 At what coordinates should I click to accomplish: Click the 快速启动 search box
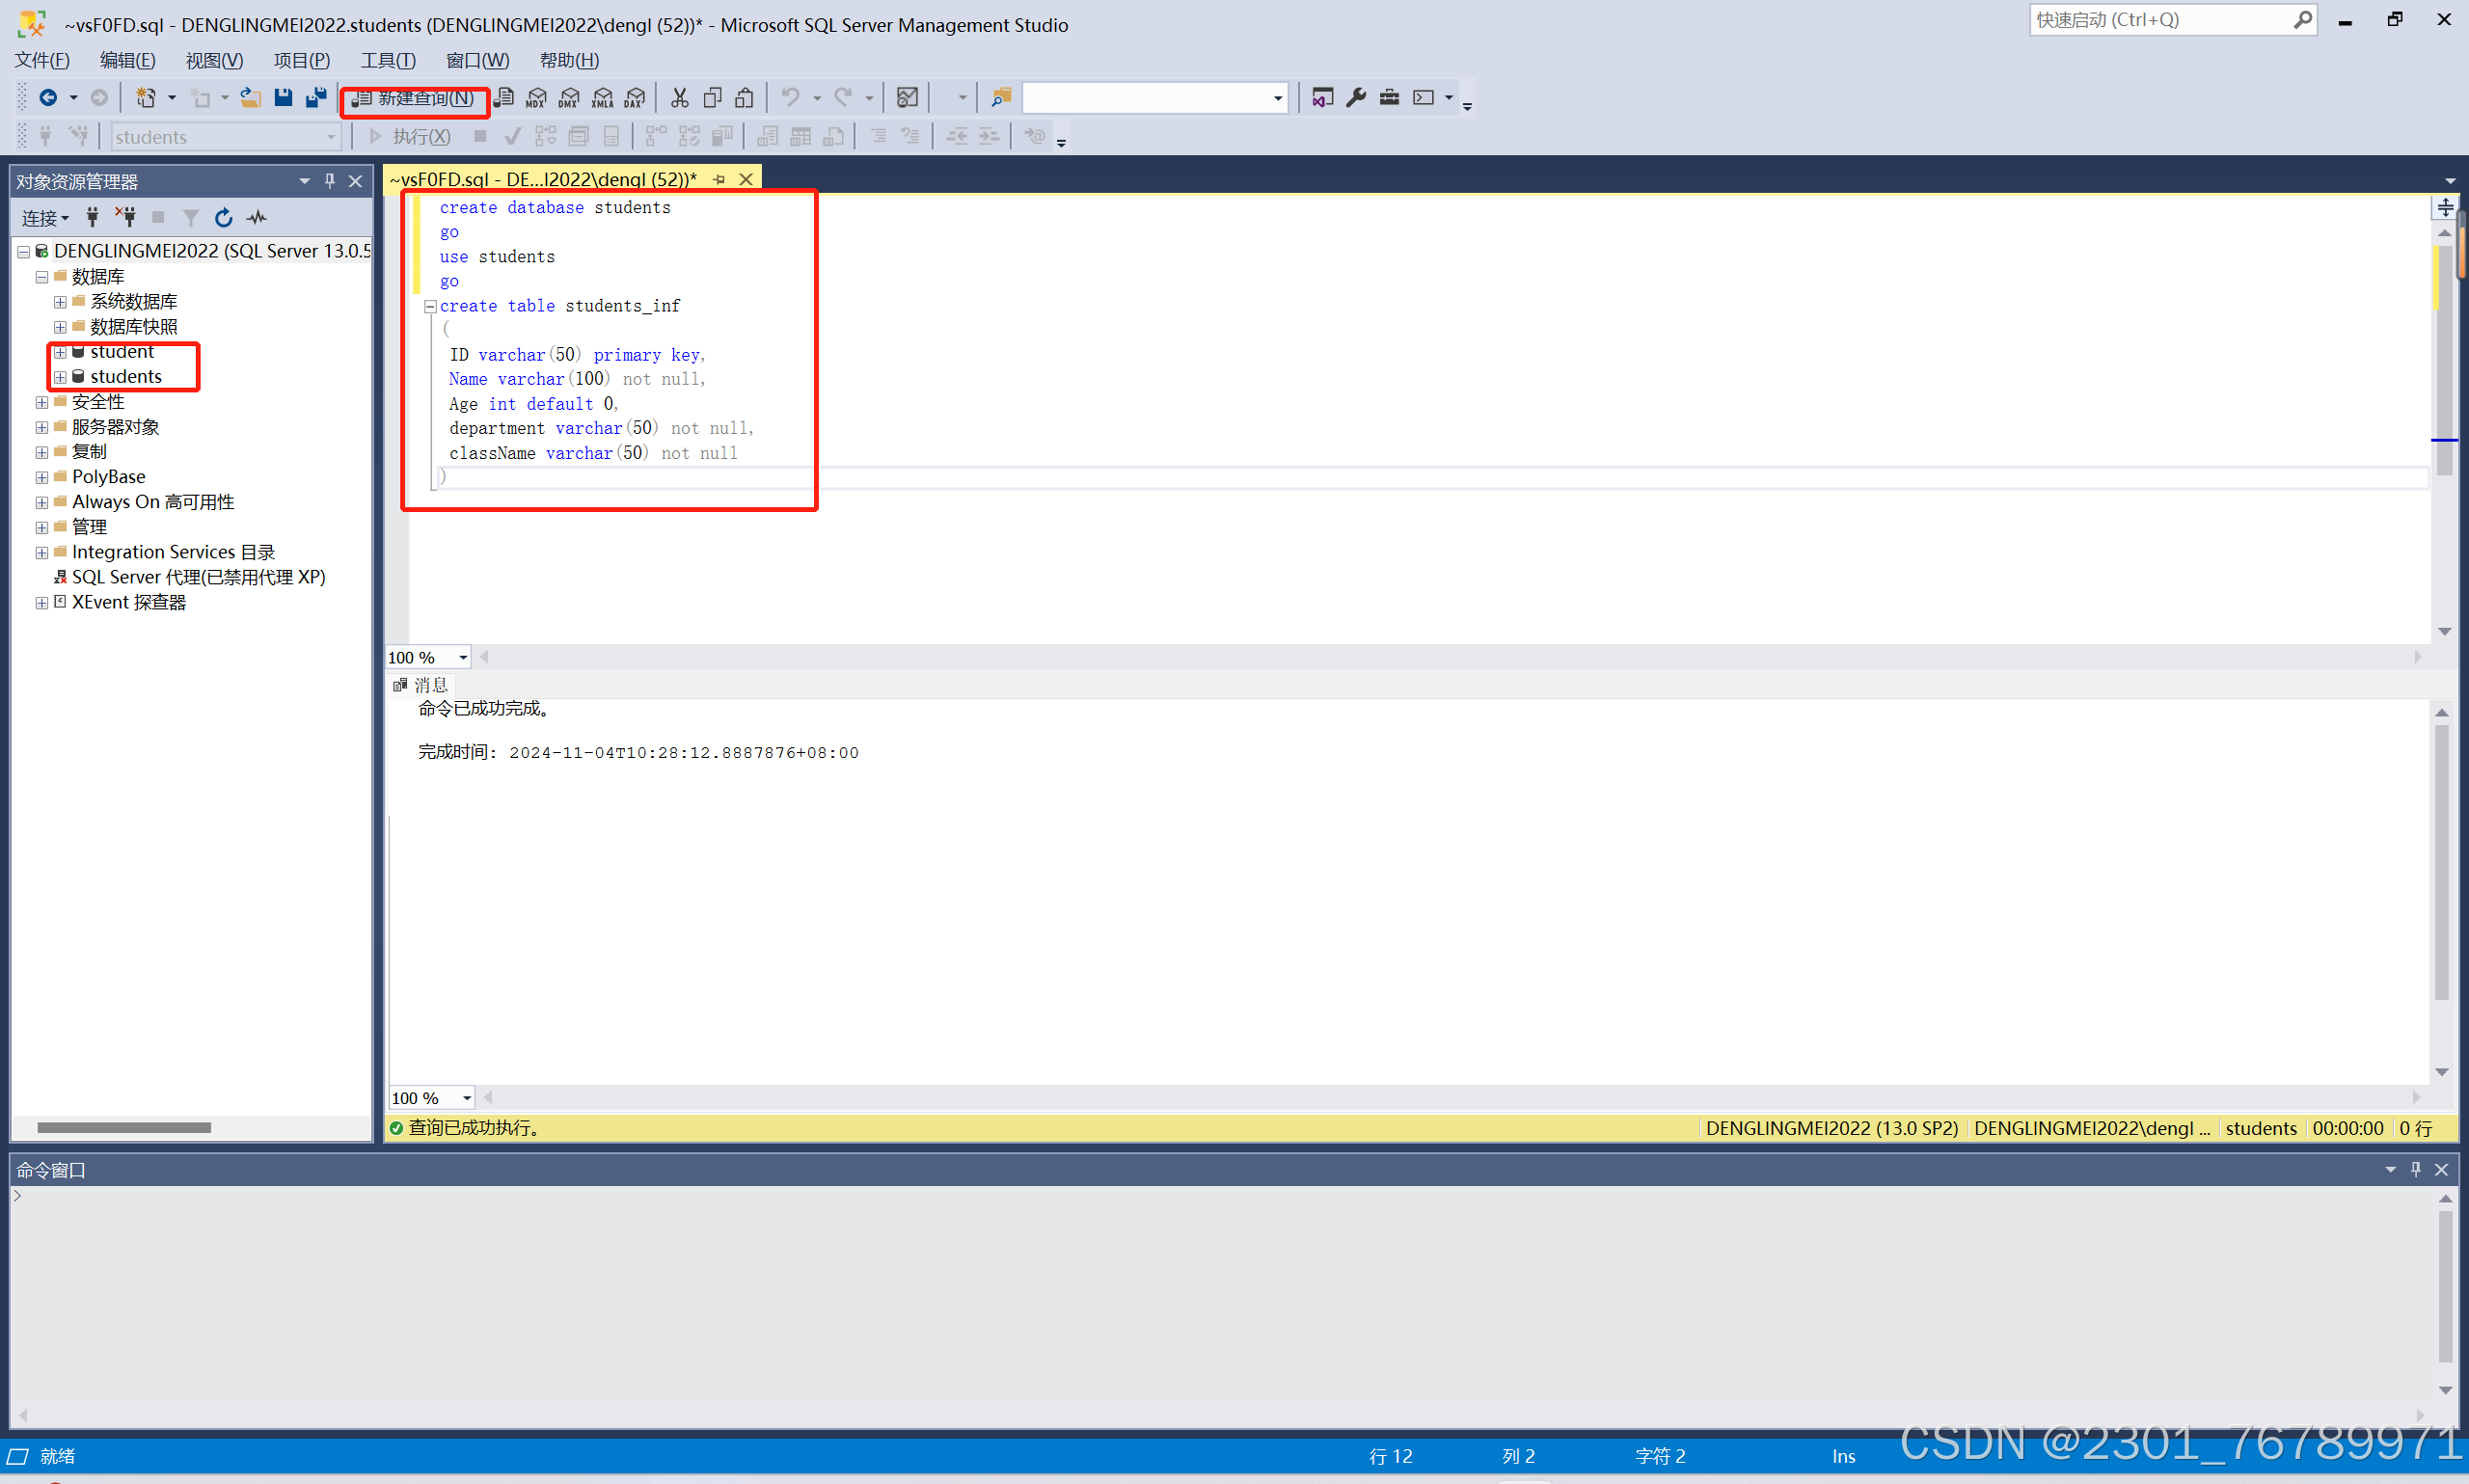tap(2160, 20)
